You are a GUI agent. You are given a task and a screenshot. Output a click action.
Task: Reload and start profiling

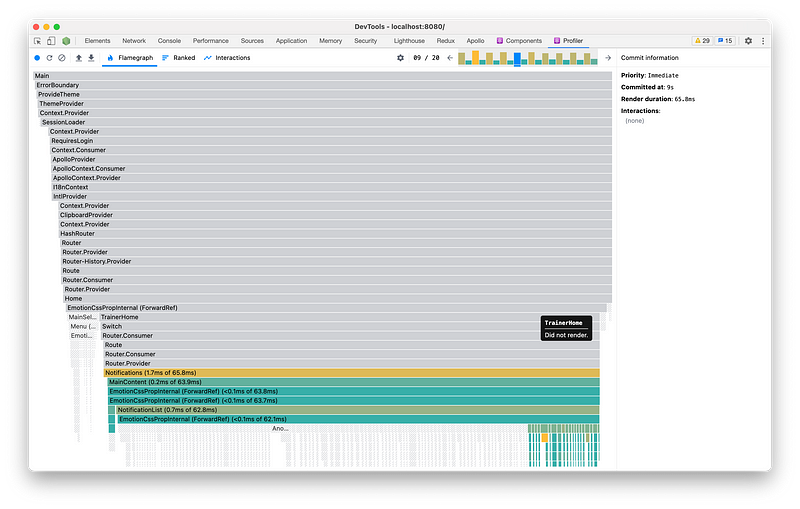tap(49, 58)
